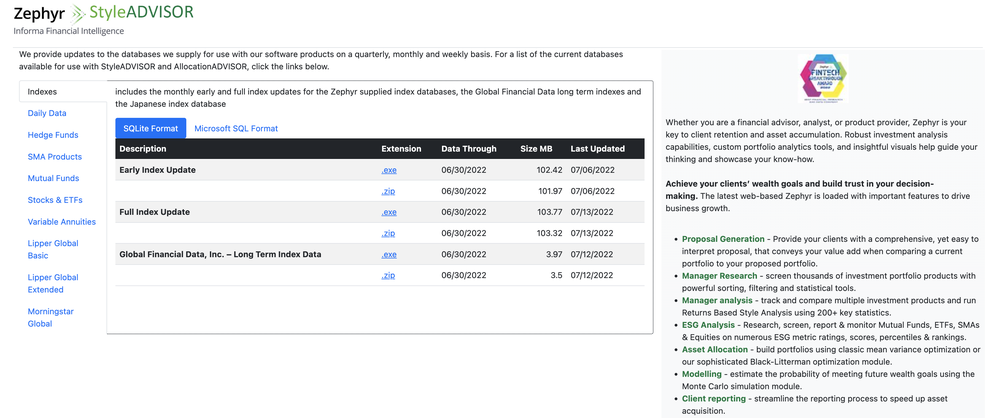
Task: Click the Manager analysis heading
Action: (x=717, y=300)
